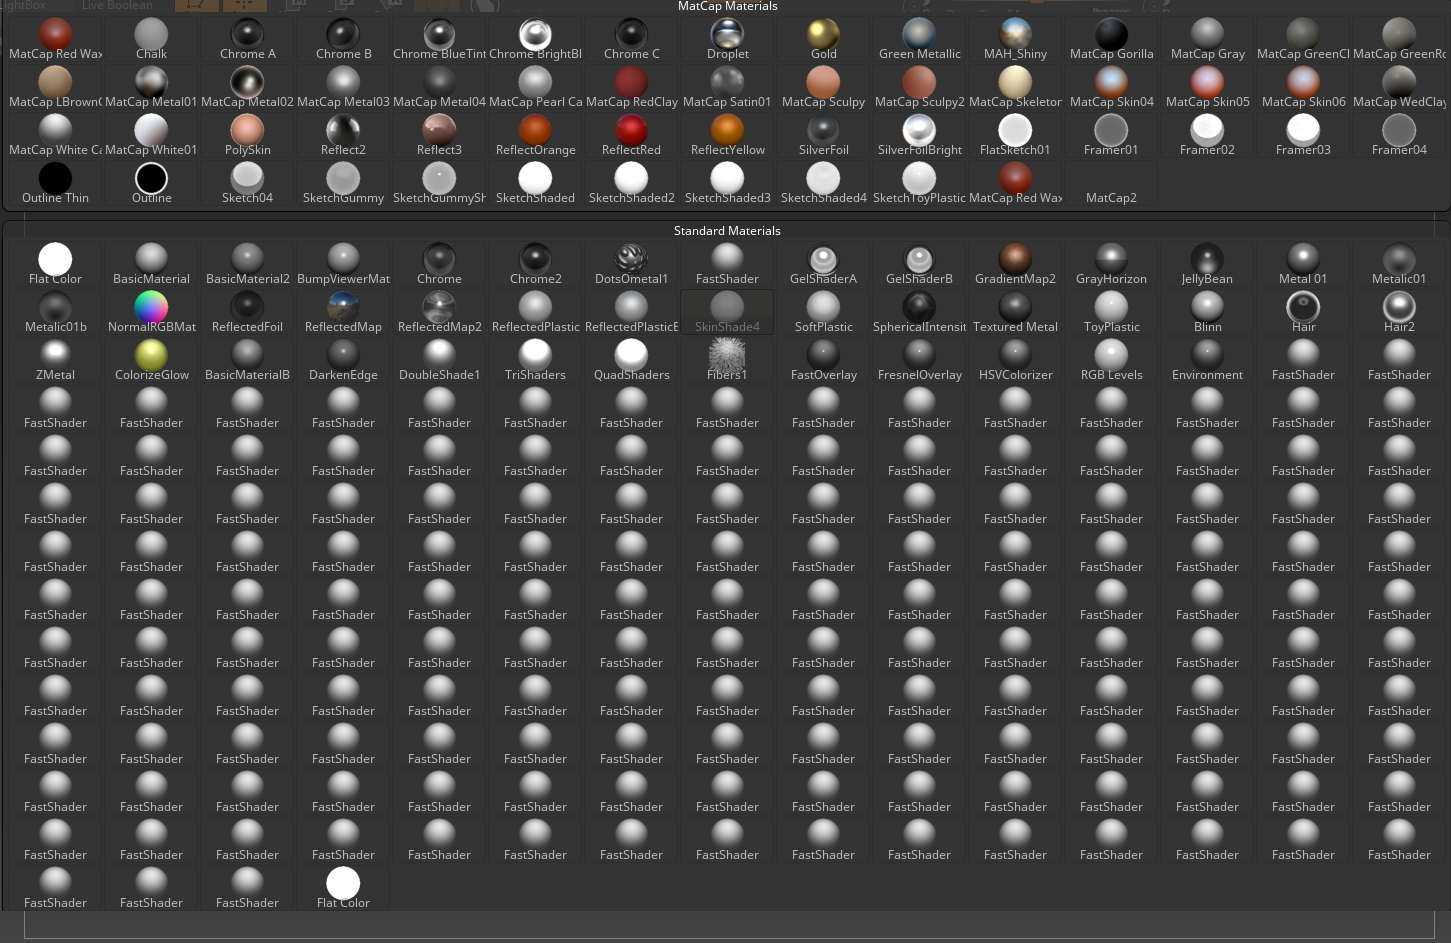
Task: Select the MatCap Sculpy2 material
Action: pyautogui.click(x=919, y=87)
